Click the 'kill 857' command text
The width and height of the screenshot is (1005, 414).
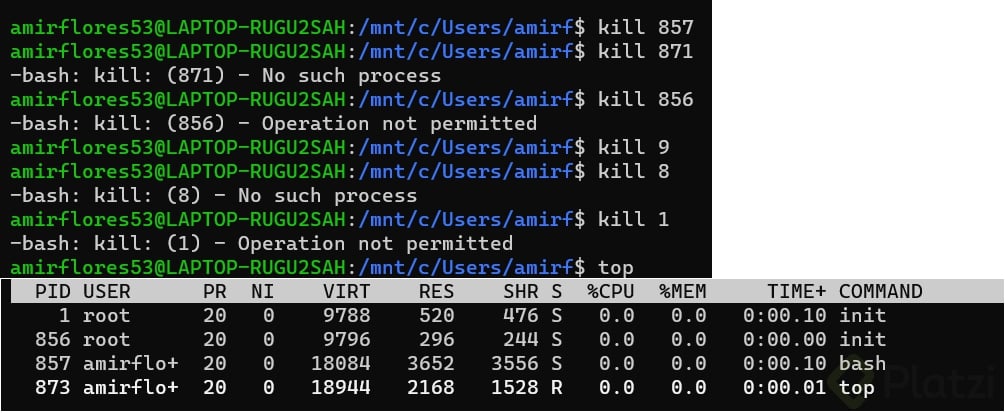pyautogui.click(x=645, y=28)
